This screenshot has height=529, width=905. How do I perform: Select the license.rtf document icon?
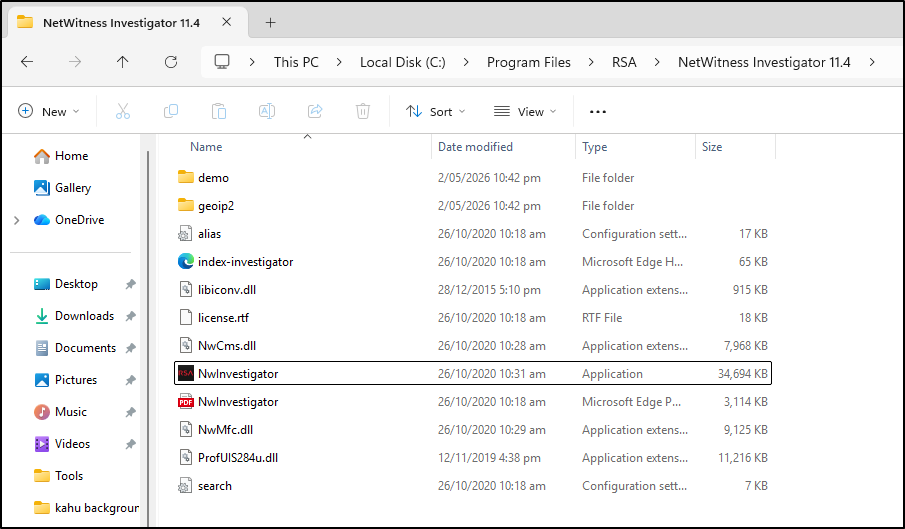point(185,317)
